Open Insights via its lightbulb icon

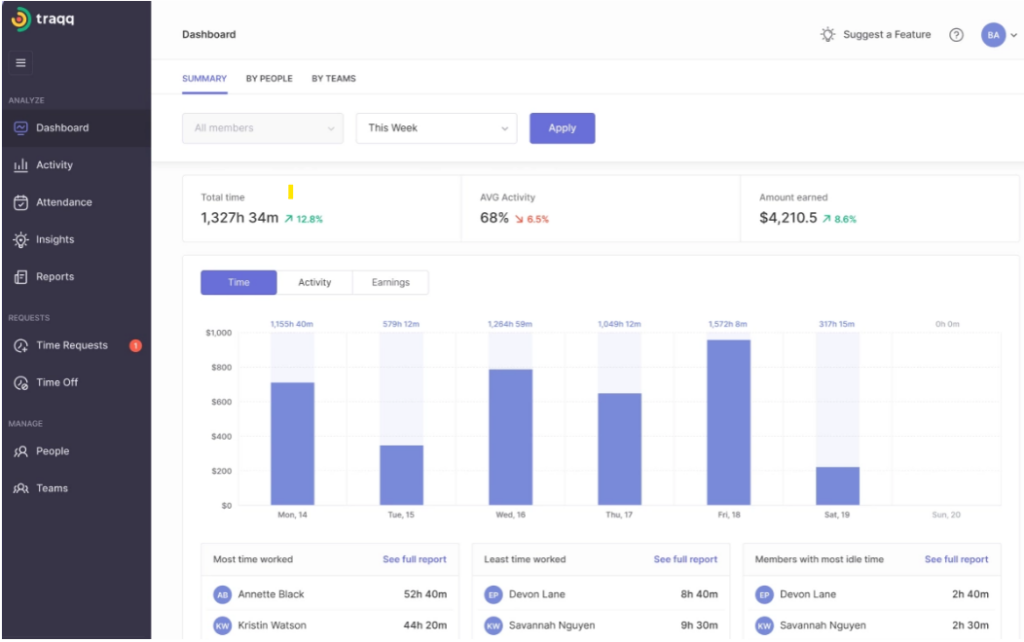pyautogui.click(x=21, y=240)
